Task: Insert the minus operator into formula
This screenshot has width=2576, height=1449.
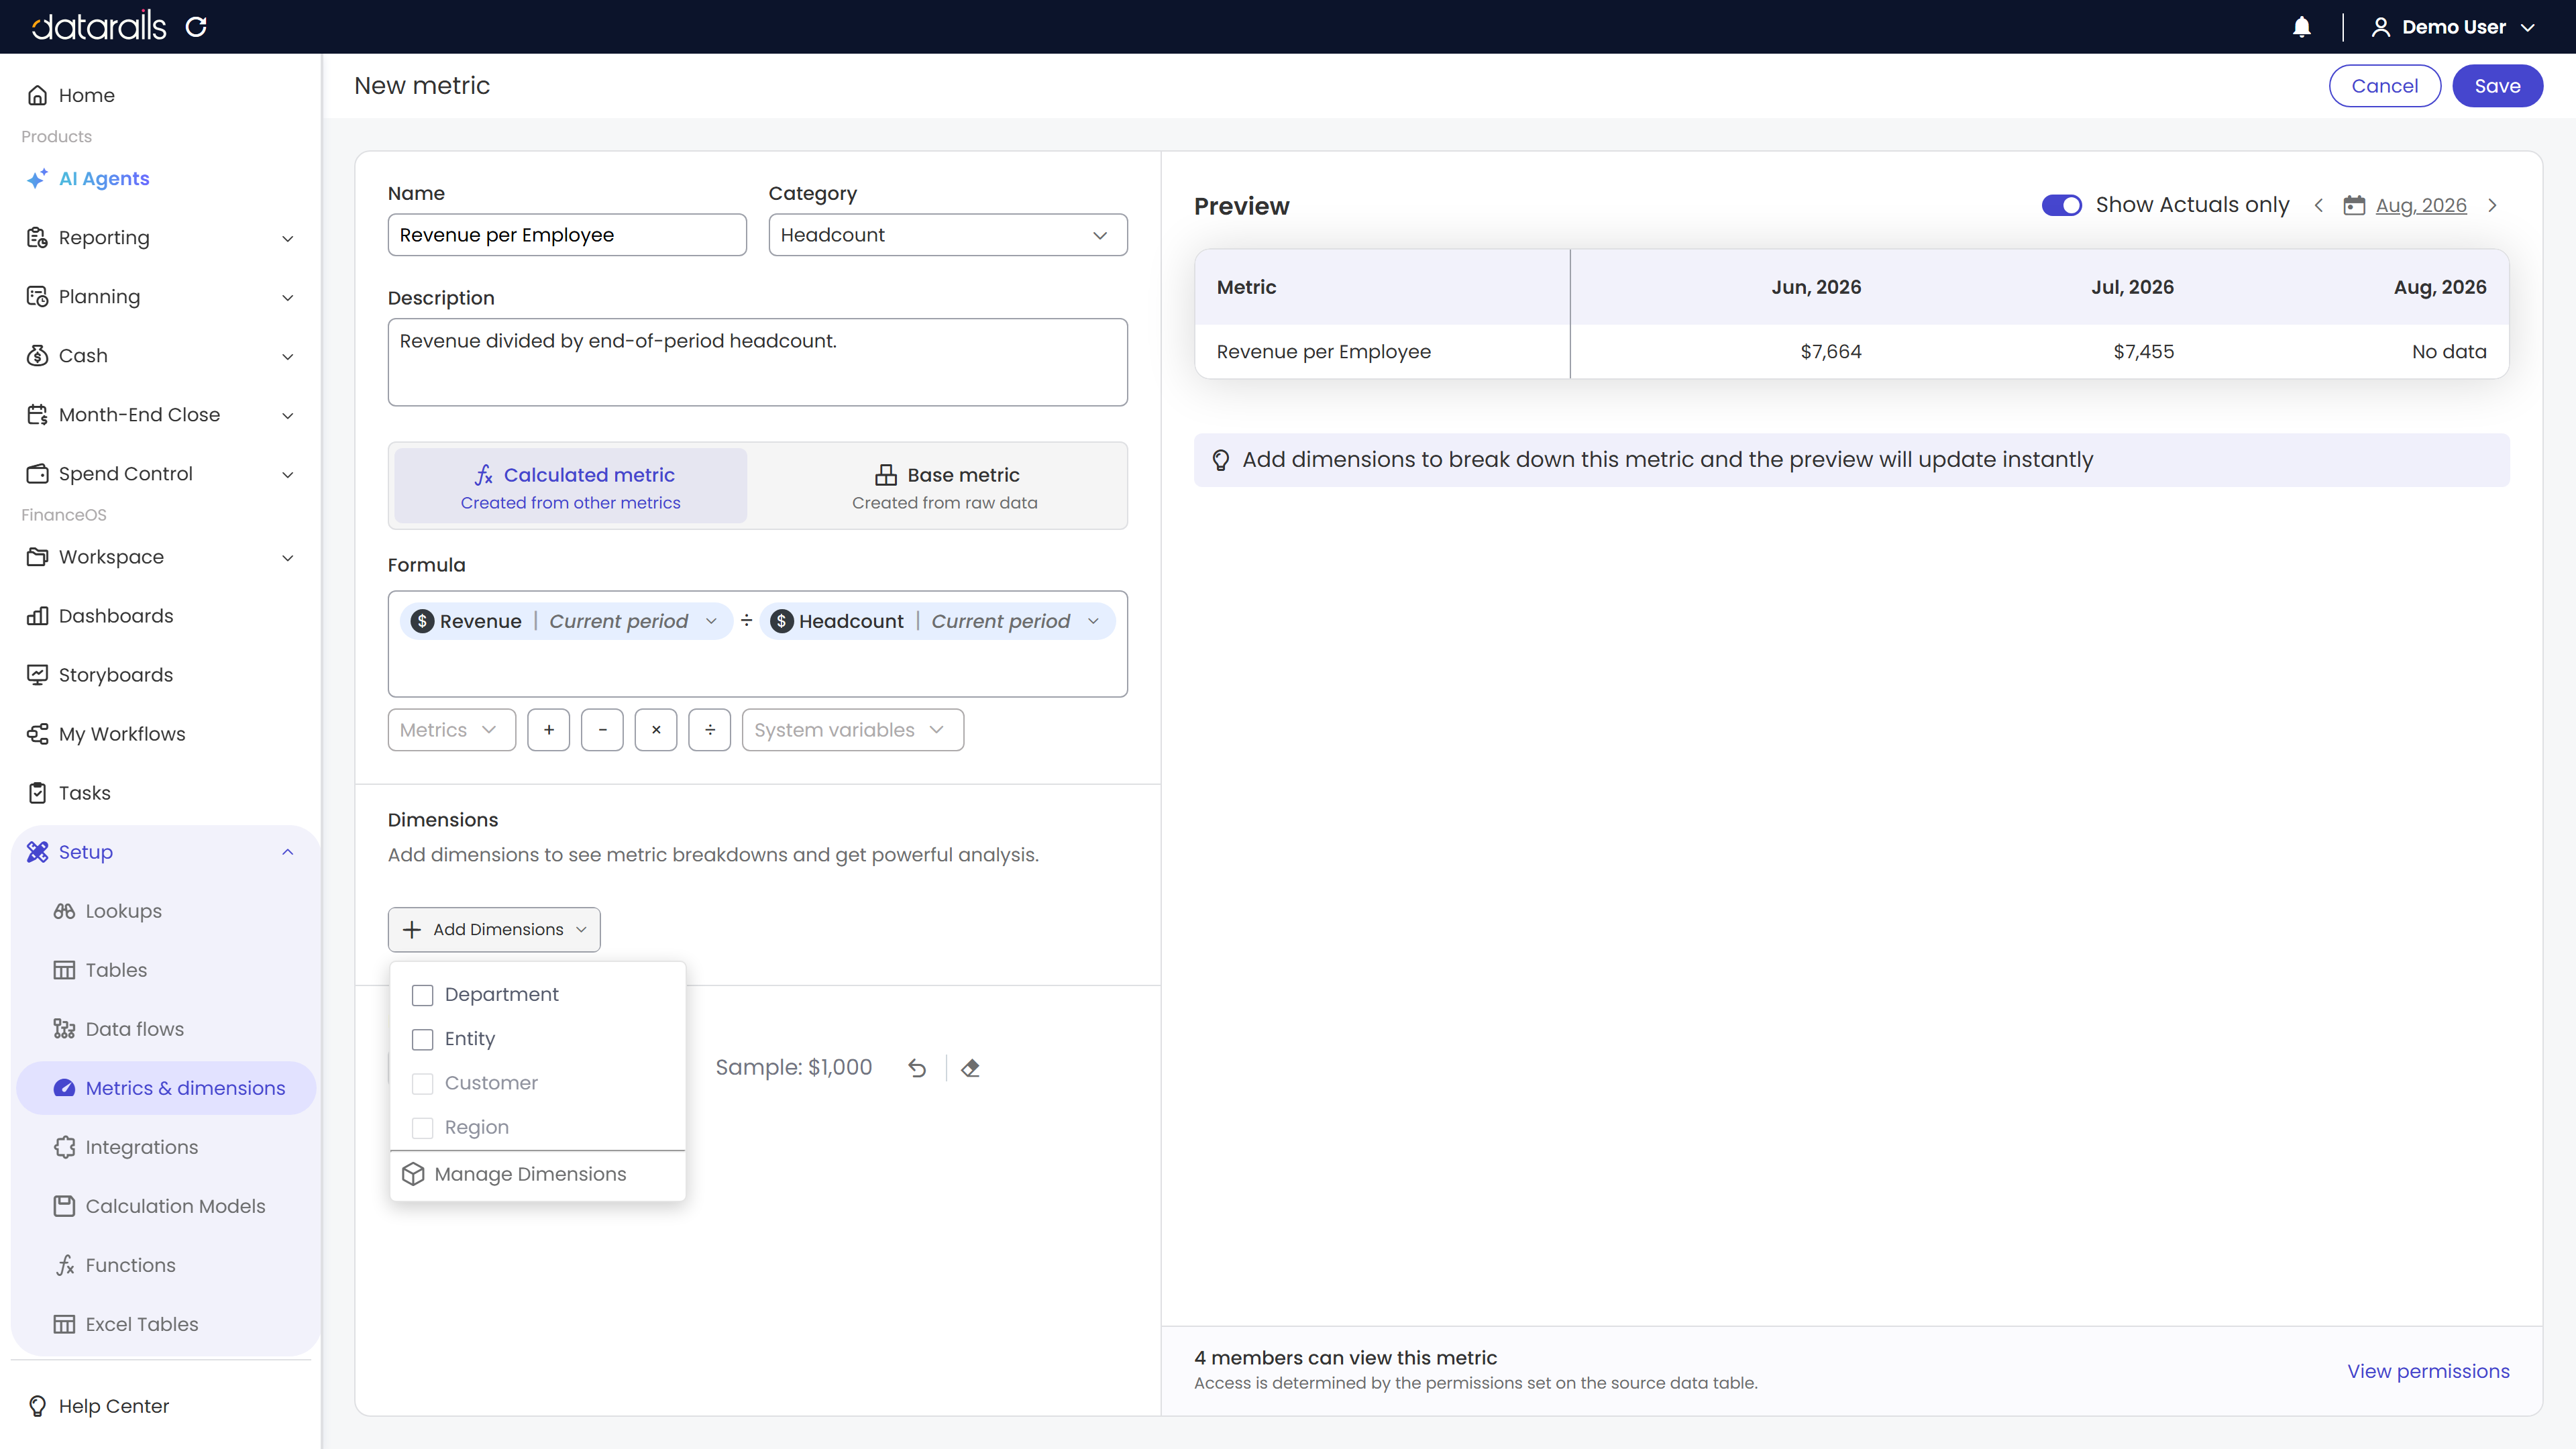Action: (602, 730)
